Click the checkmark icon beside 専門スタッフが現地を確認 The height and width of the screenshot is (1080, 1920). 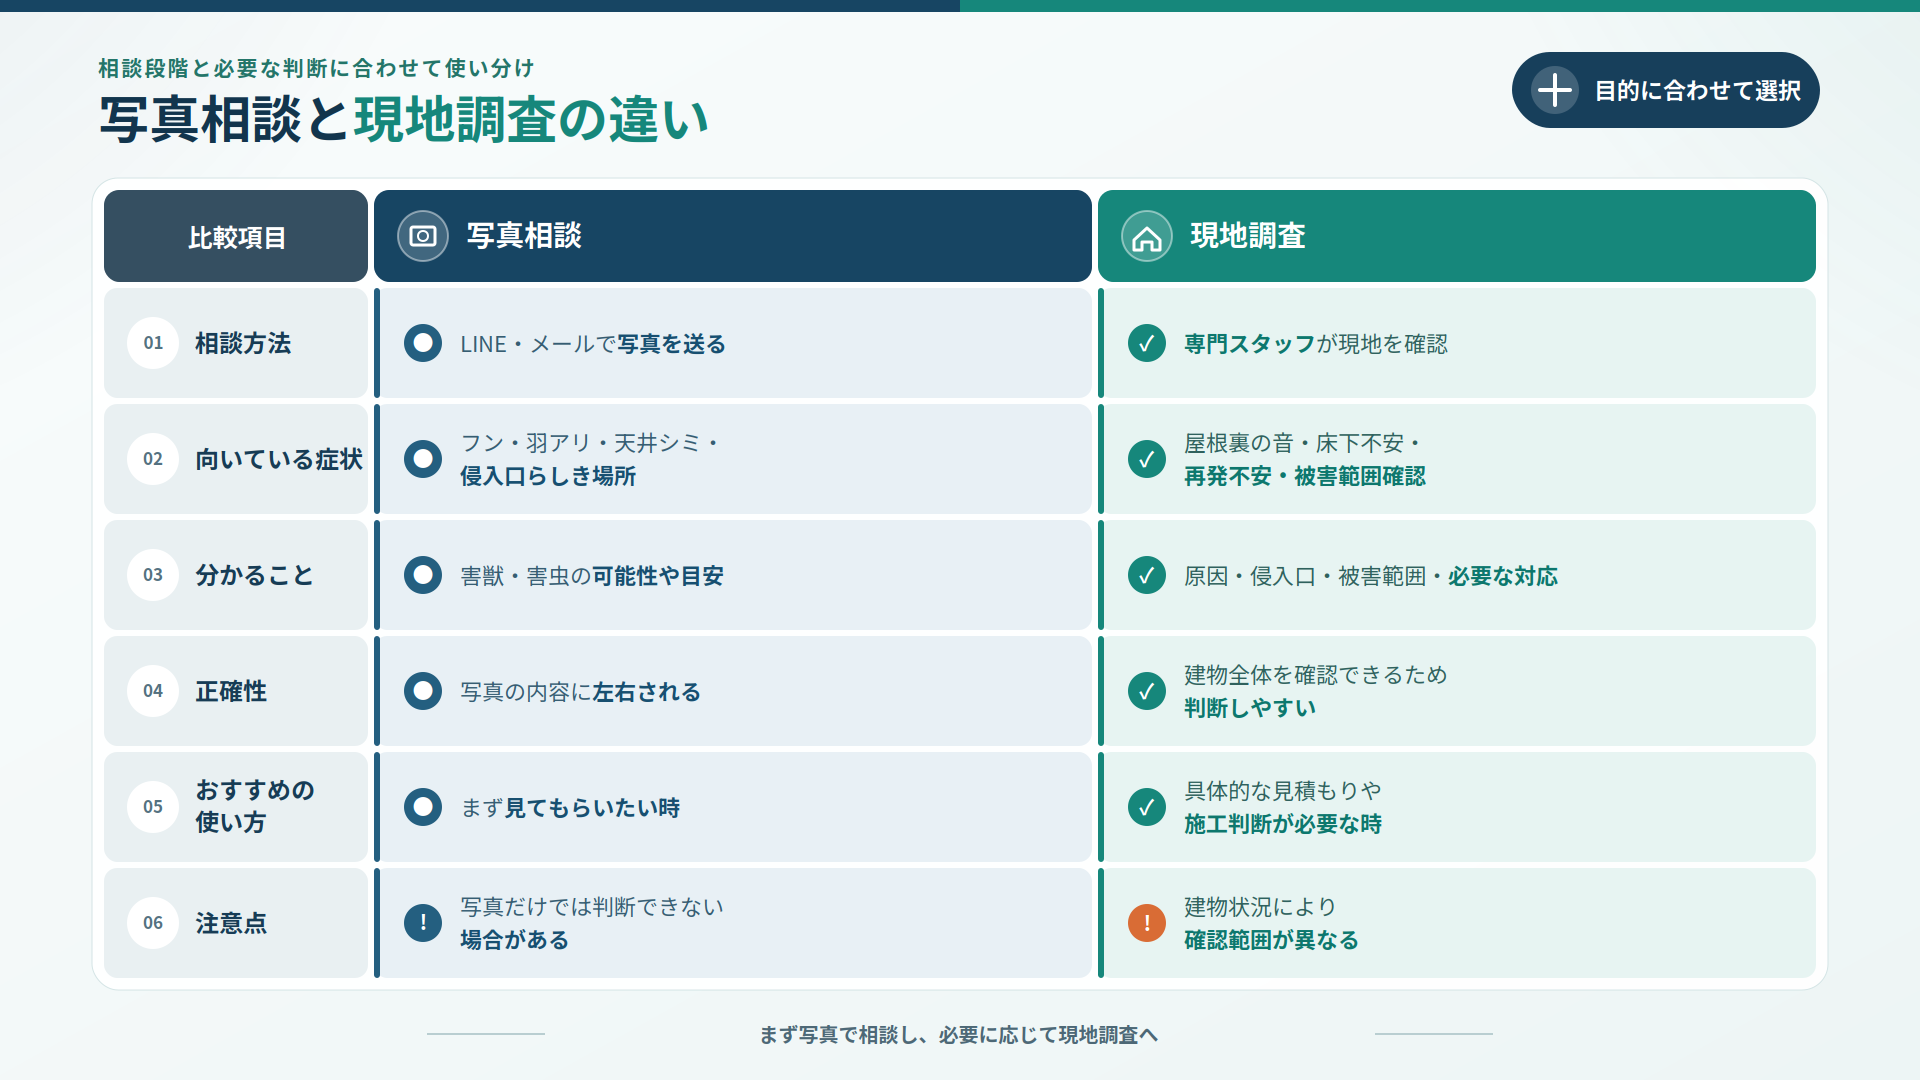coord(1147,343)
